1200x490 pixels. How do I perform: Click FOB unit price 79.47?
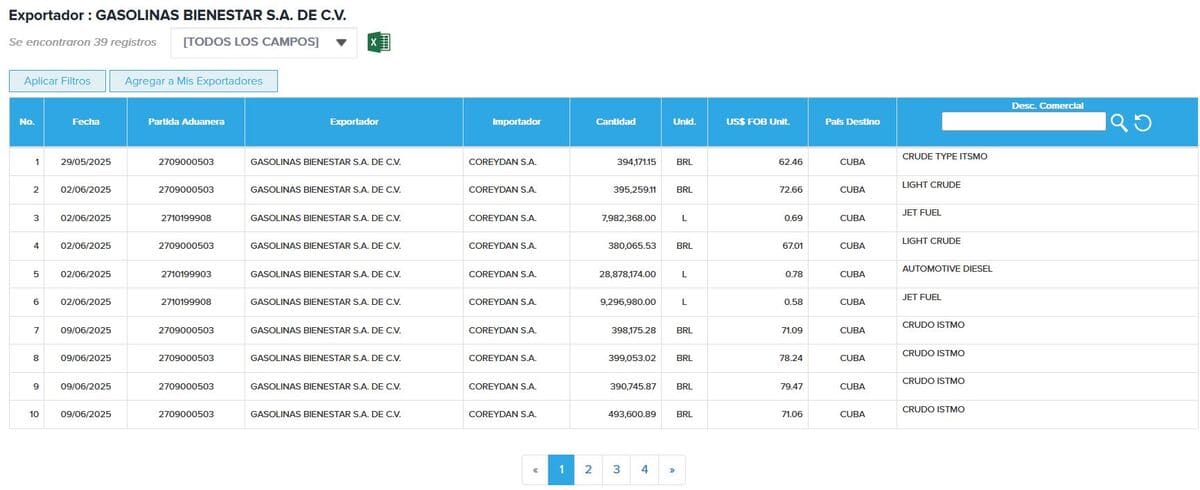coord(792,386)
